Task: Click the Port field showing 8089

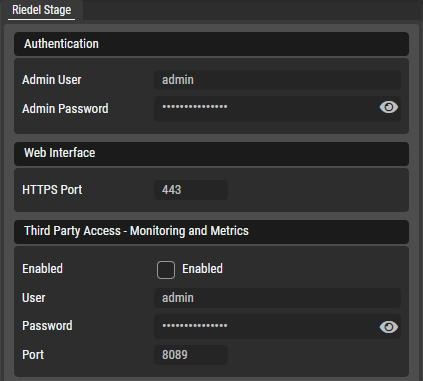Action: [191, 355]
